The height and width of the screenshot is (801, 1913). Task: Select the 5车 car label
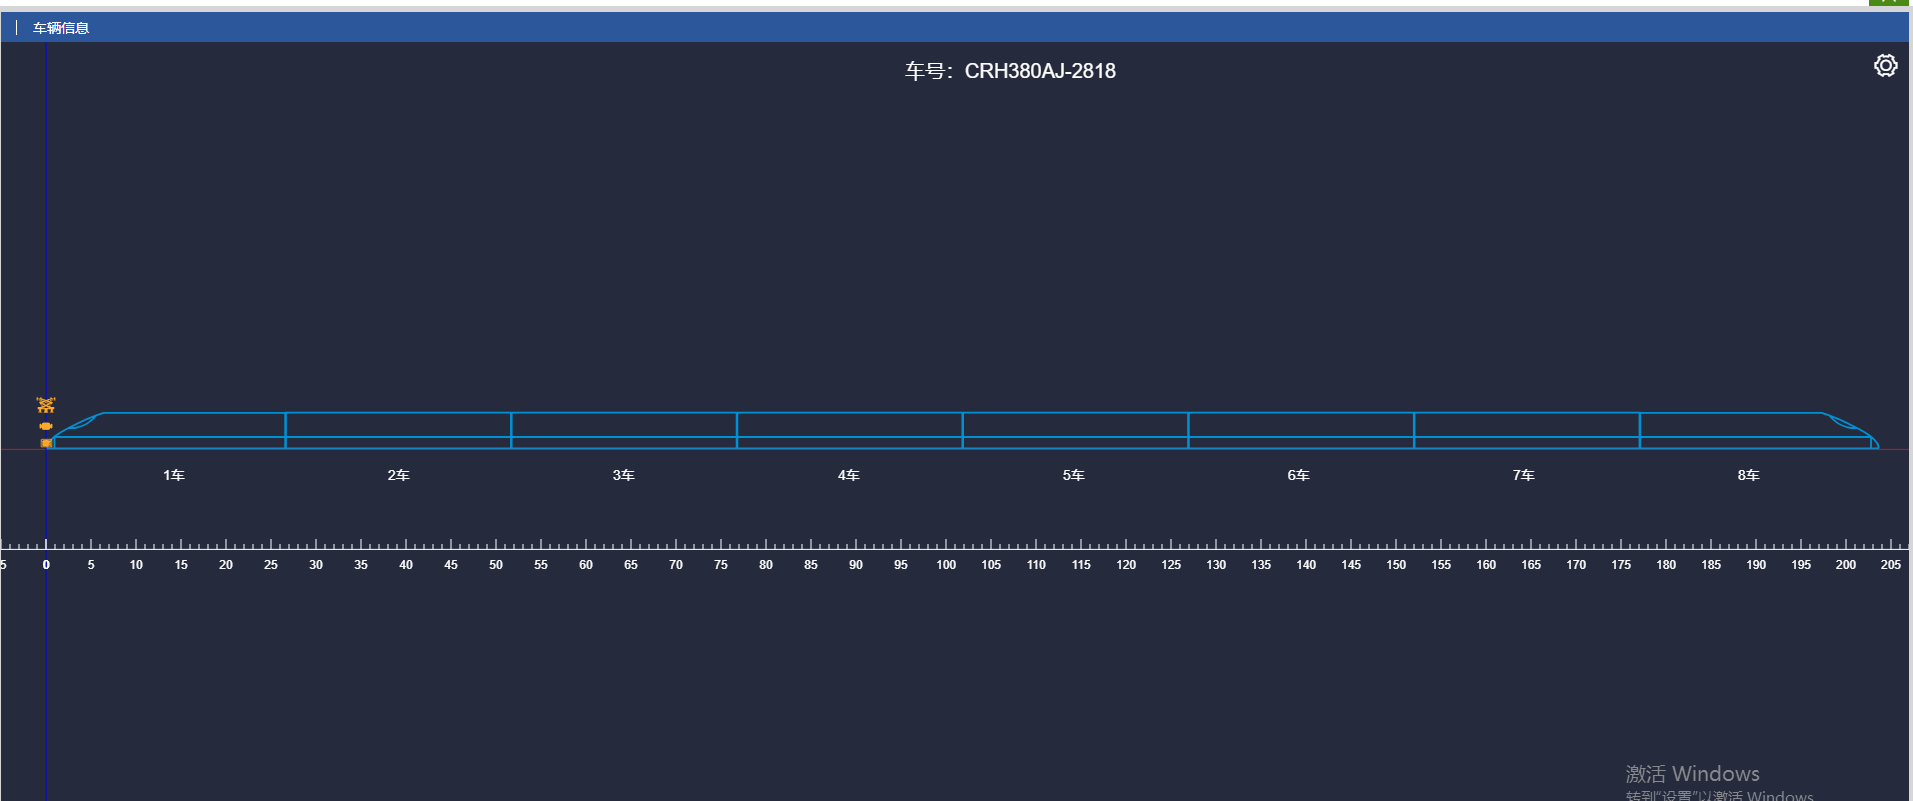tap(1074, 475)
